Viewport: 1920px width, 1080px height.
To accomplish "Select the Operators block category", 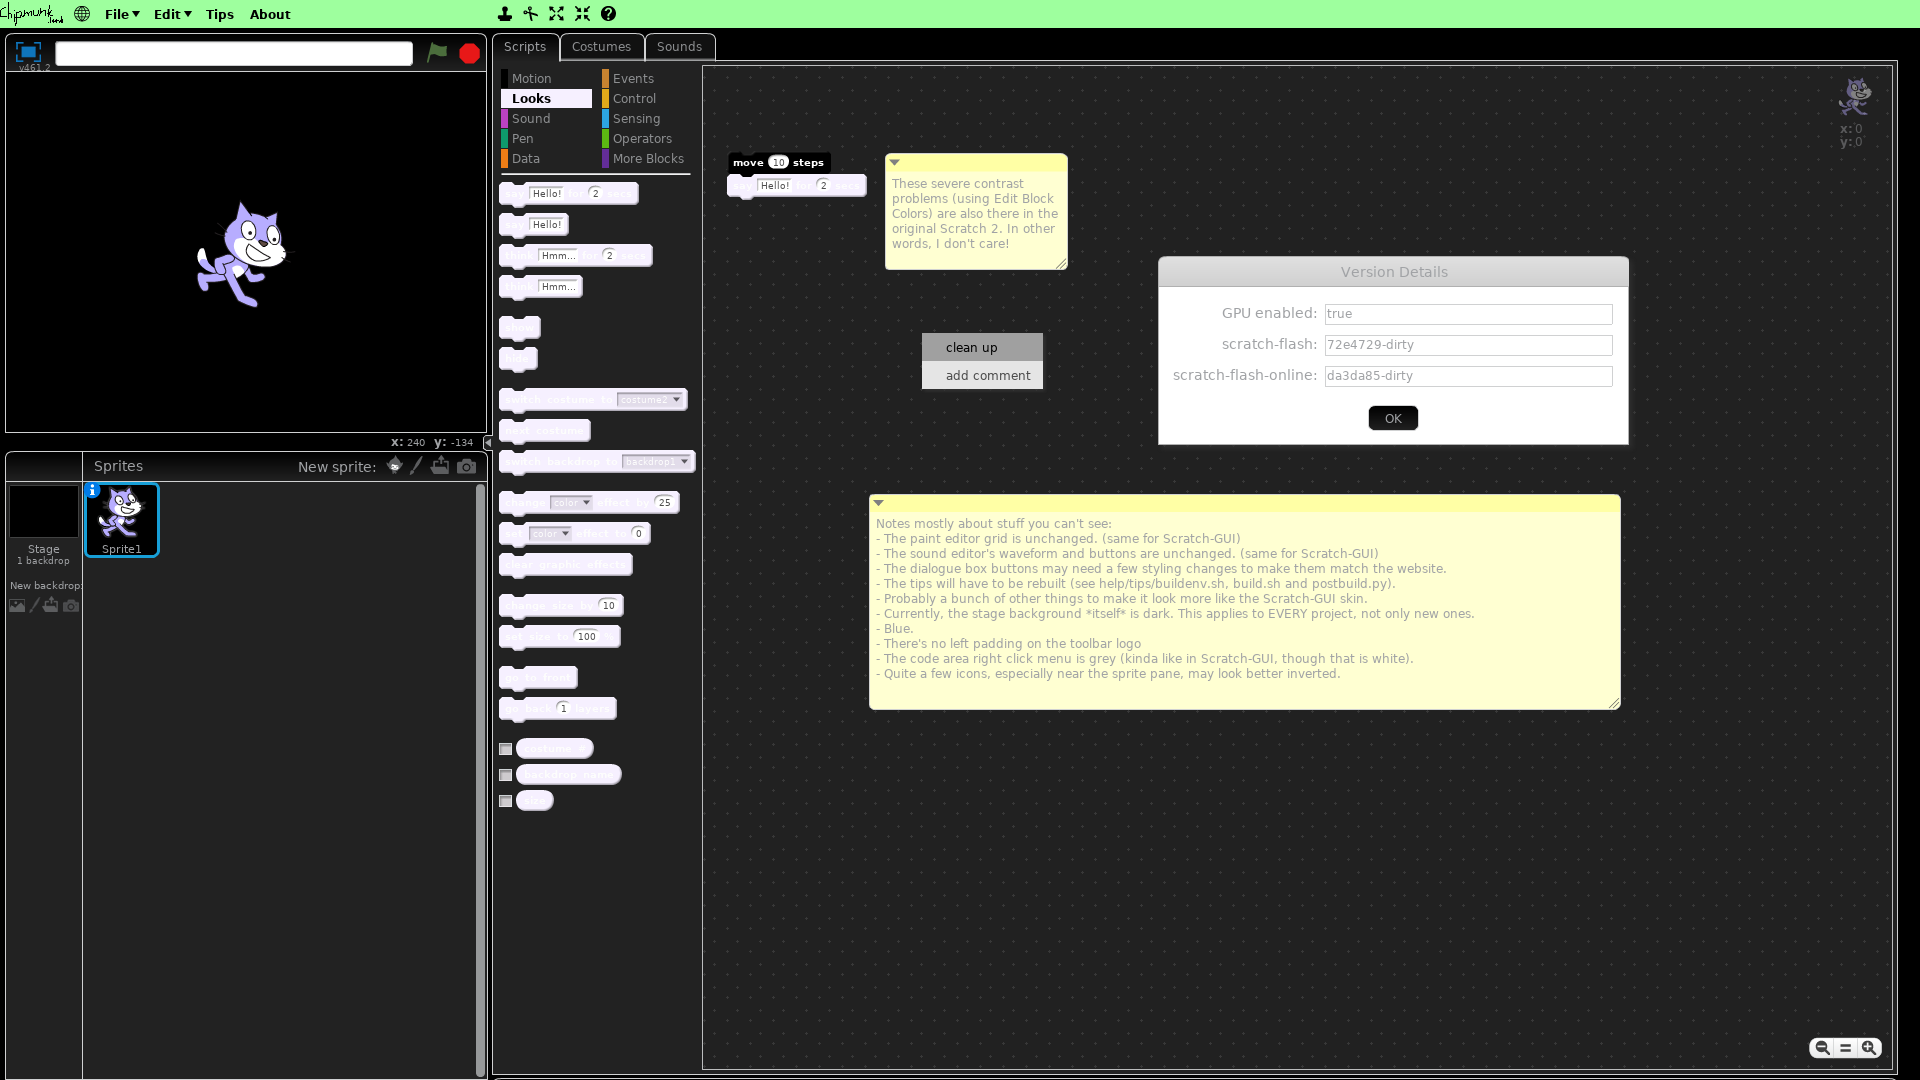I will [647, 138].
